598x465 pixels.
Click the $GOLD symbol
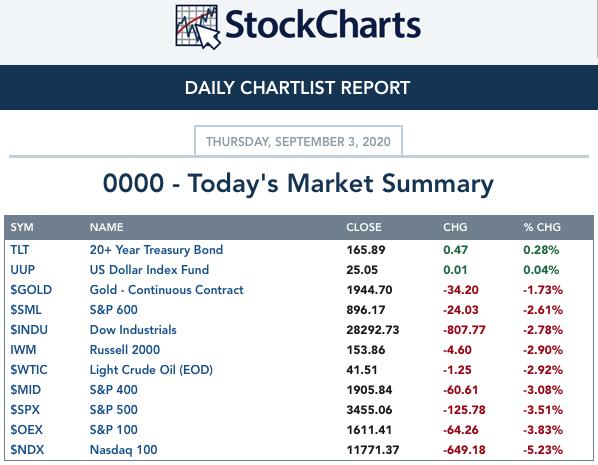(31, 290)
